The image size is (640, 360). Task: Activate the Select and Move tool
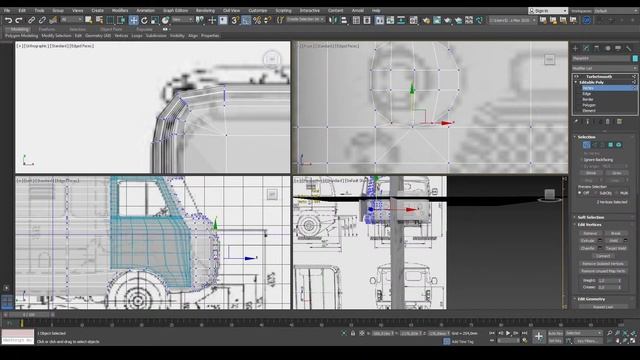pos(133,20)
